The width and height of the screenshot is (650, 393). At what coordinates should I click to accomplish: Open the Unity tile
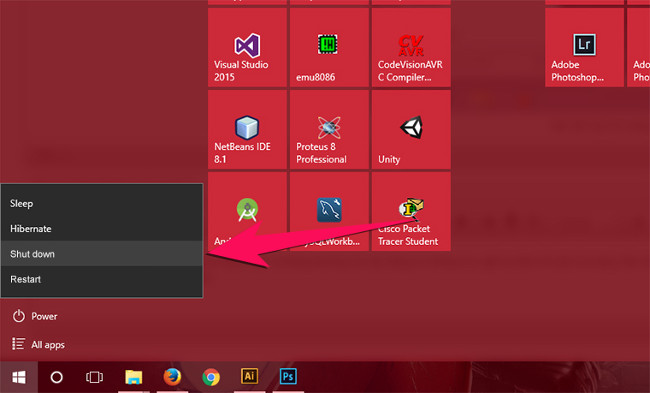pos(411,129)
